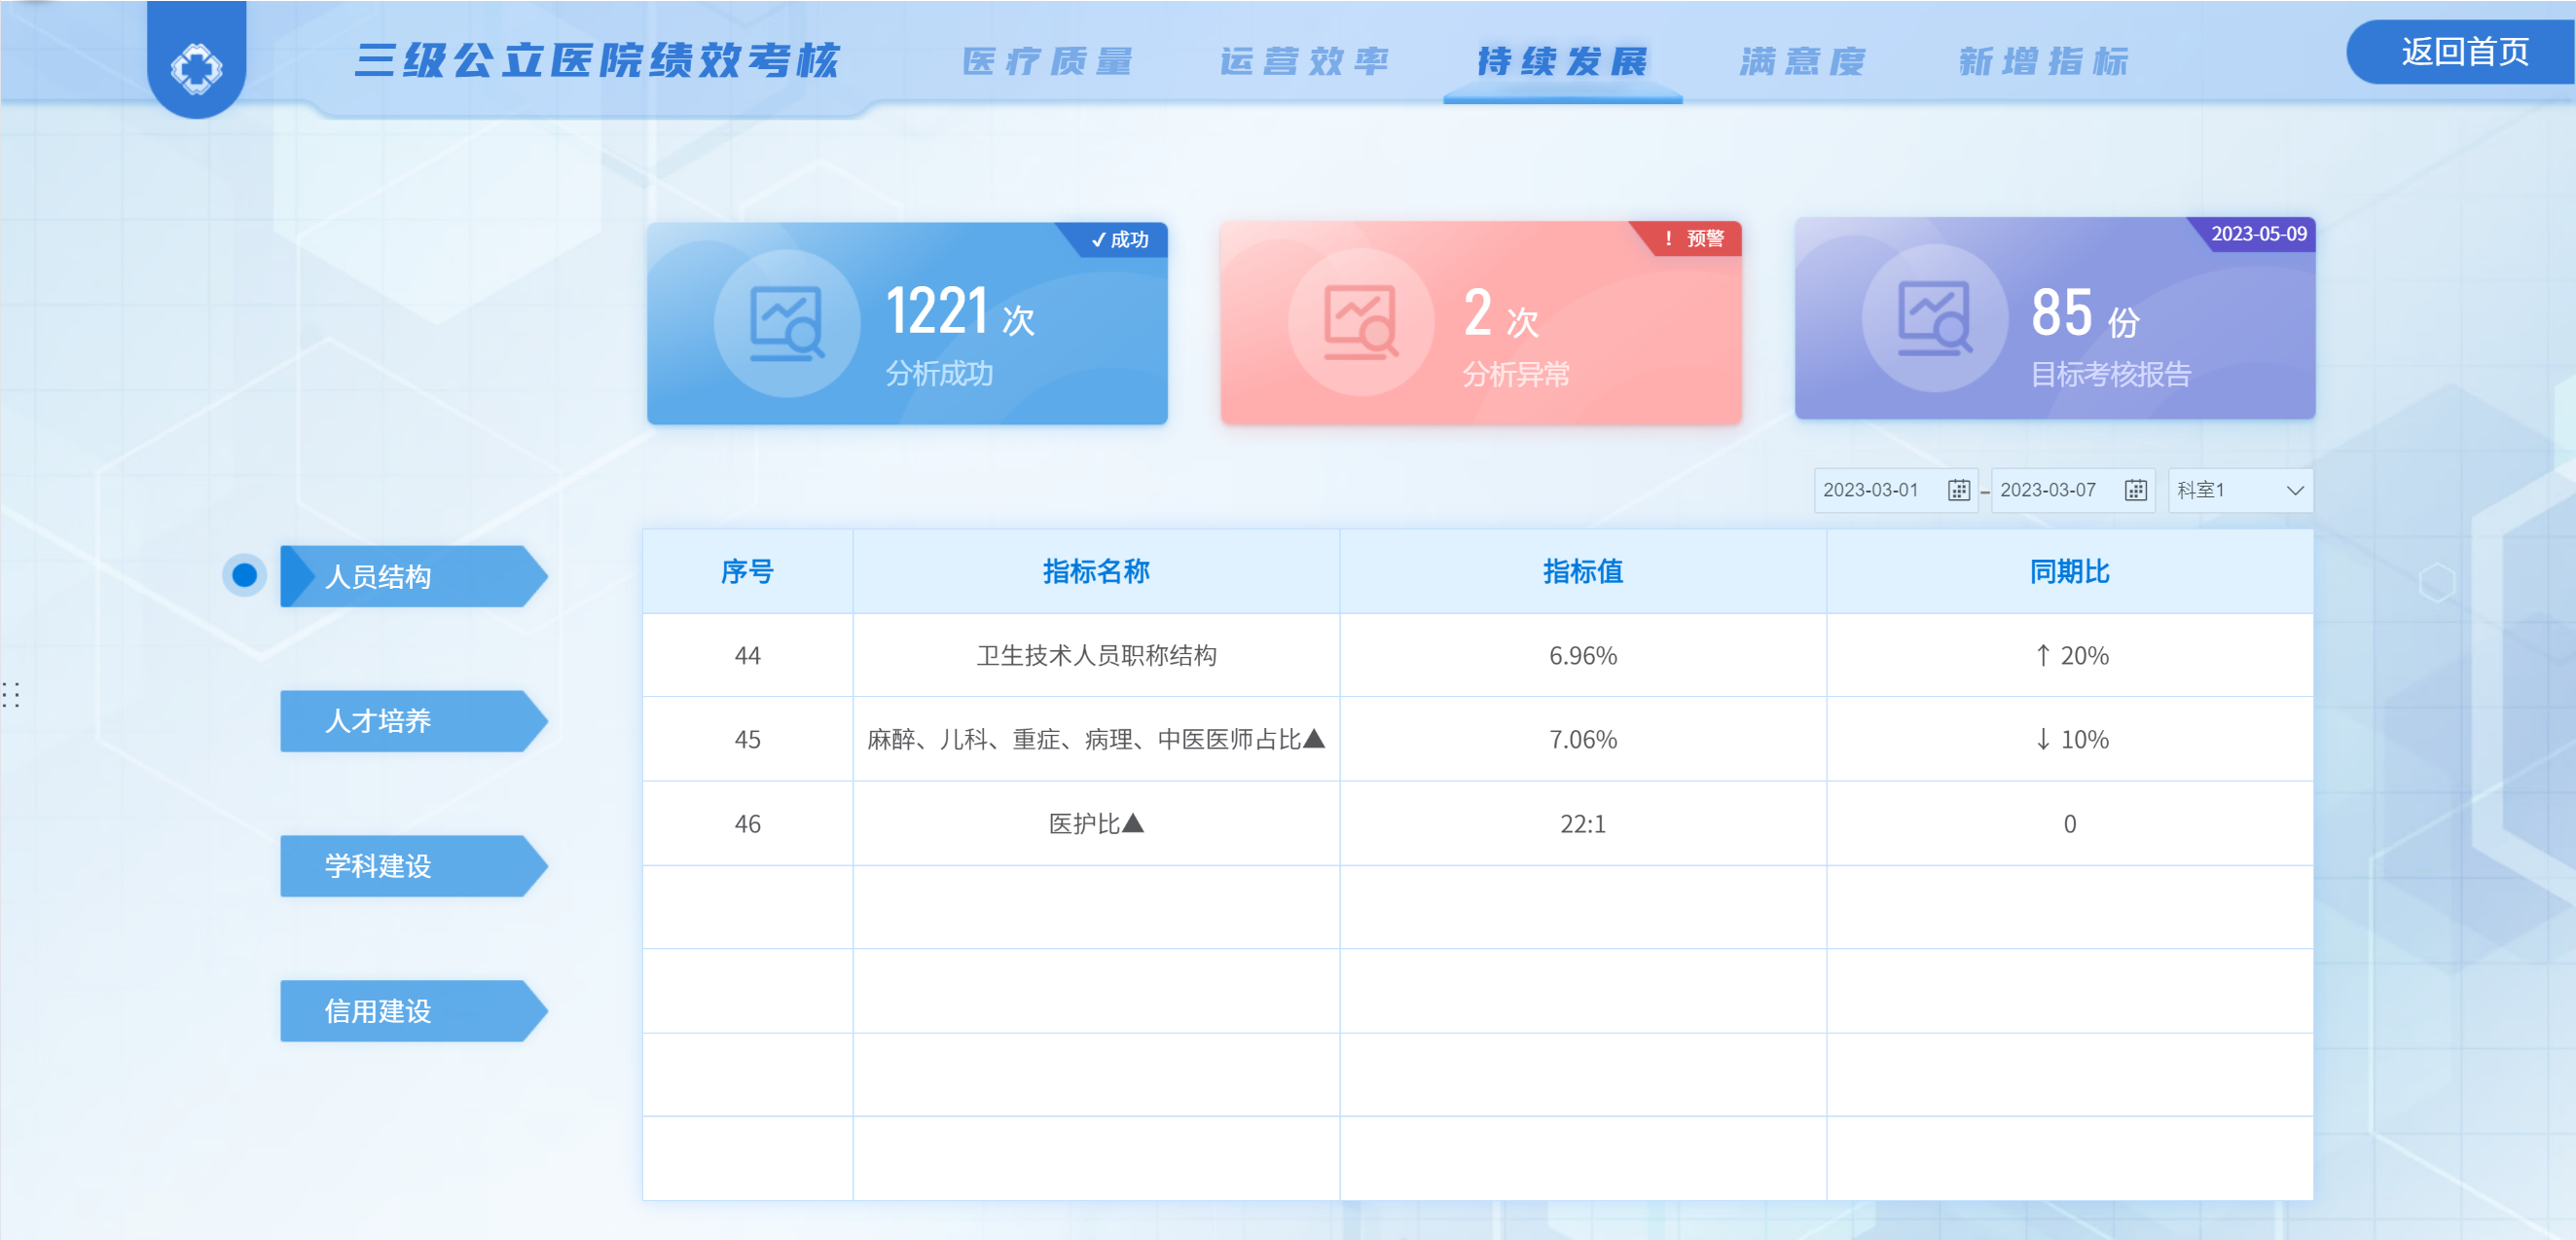
Task: Open the start date calendar icon
Action: click(x=1958, y=490)
